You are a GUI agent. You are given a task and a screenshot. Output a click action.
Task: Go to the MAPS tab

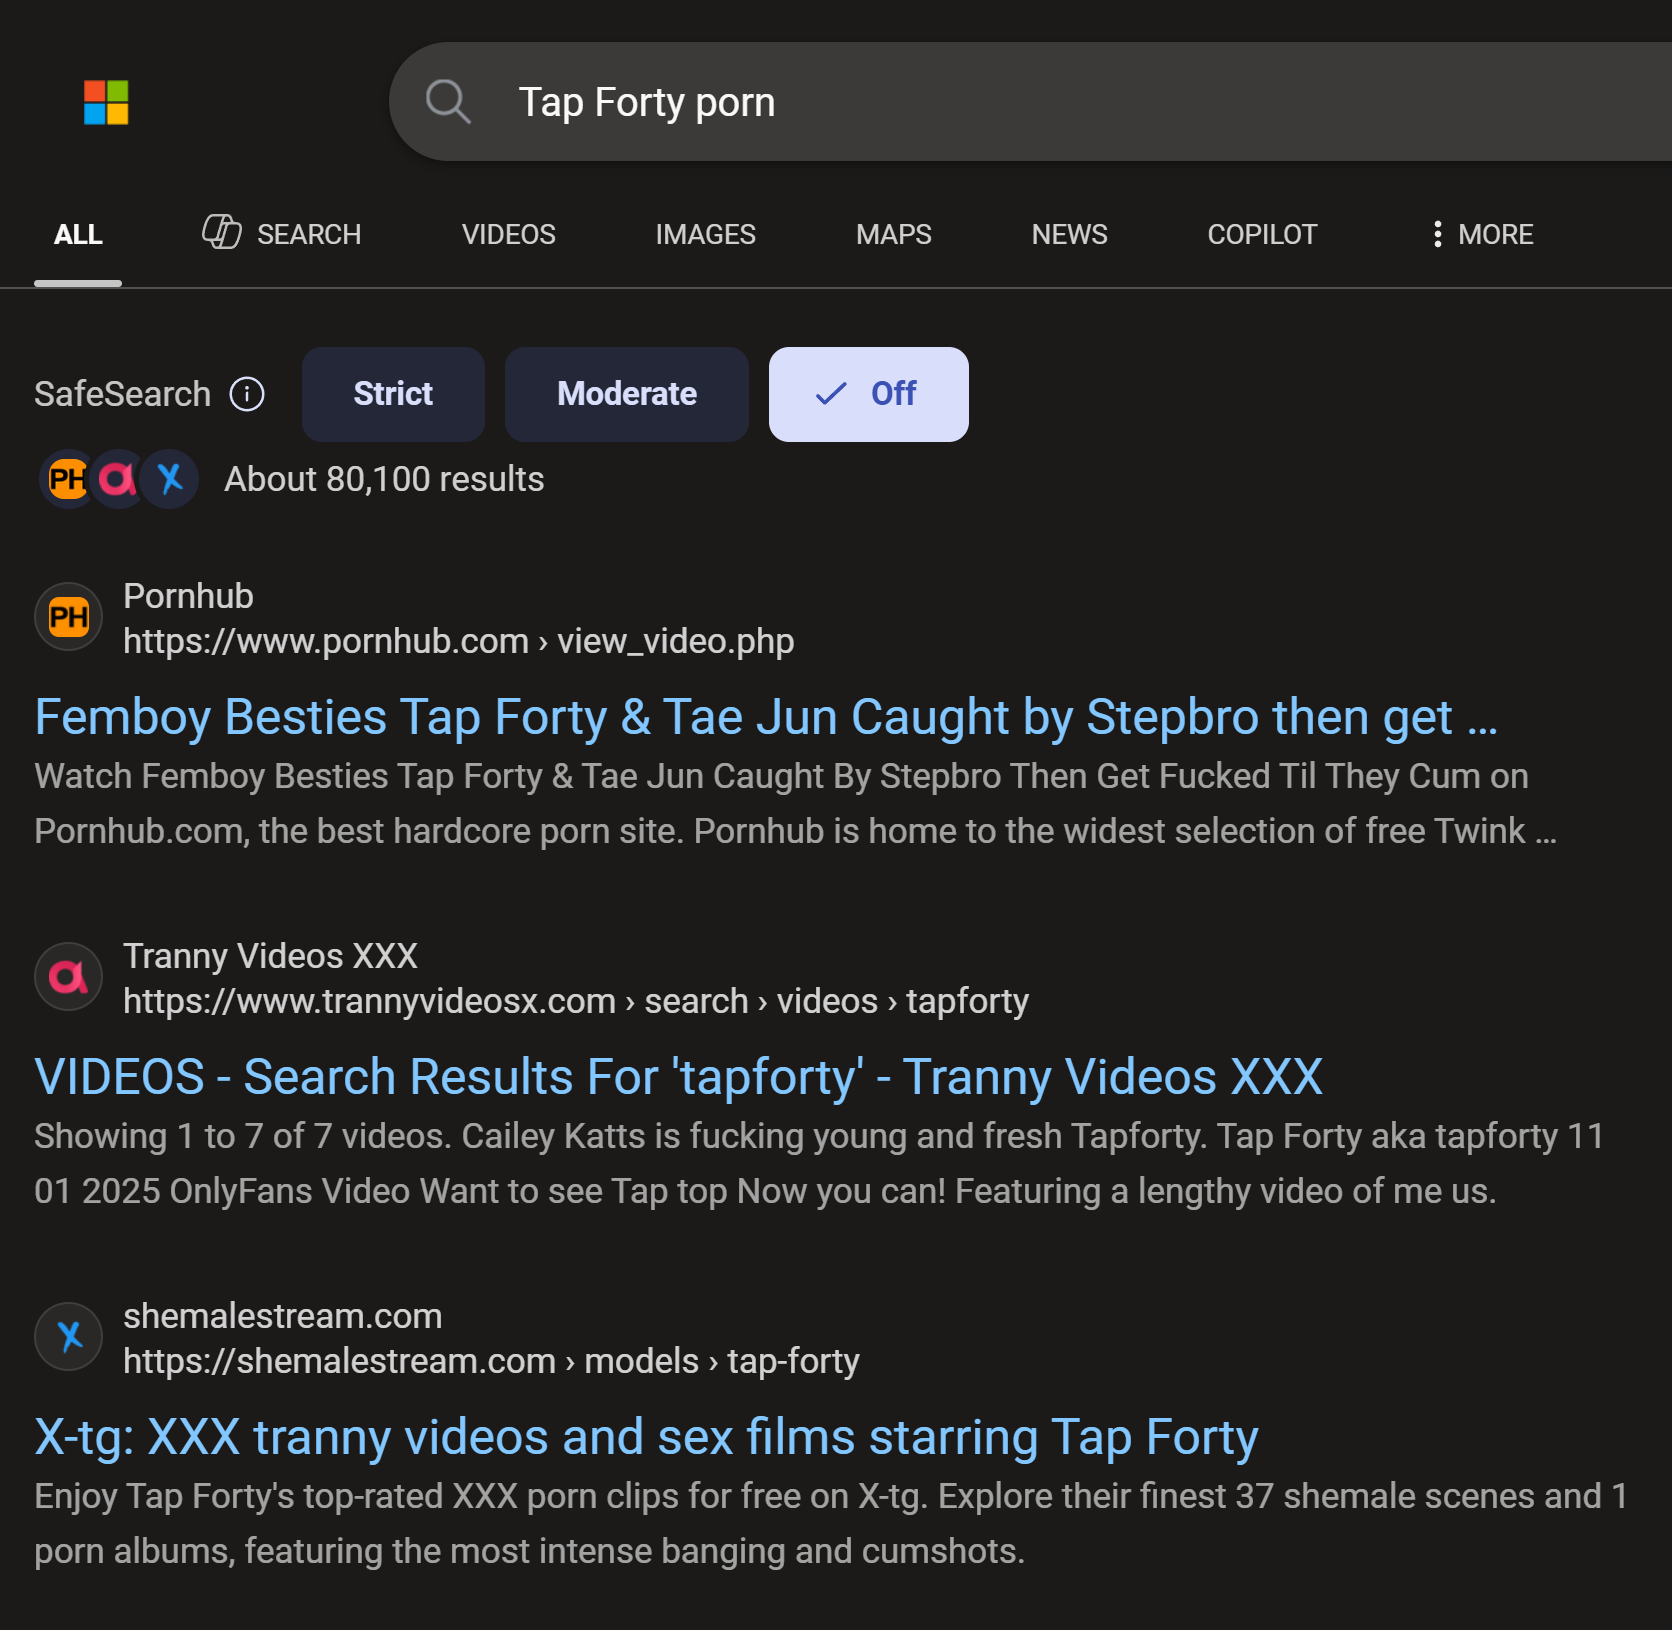pos(893,234)
